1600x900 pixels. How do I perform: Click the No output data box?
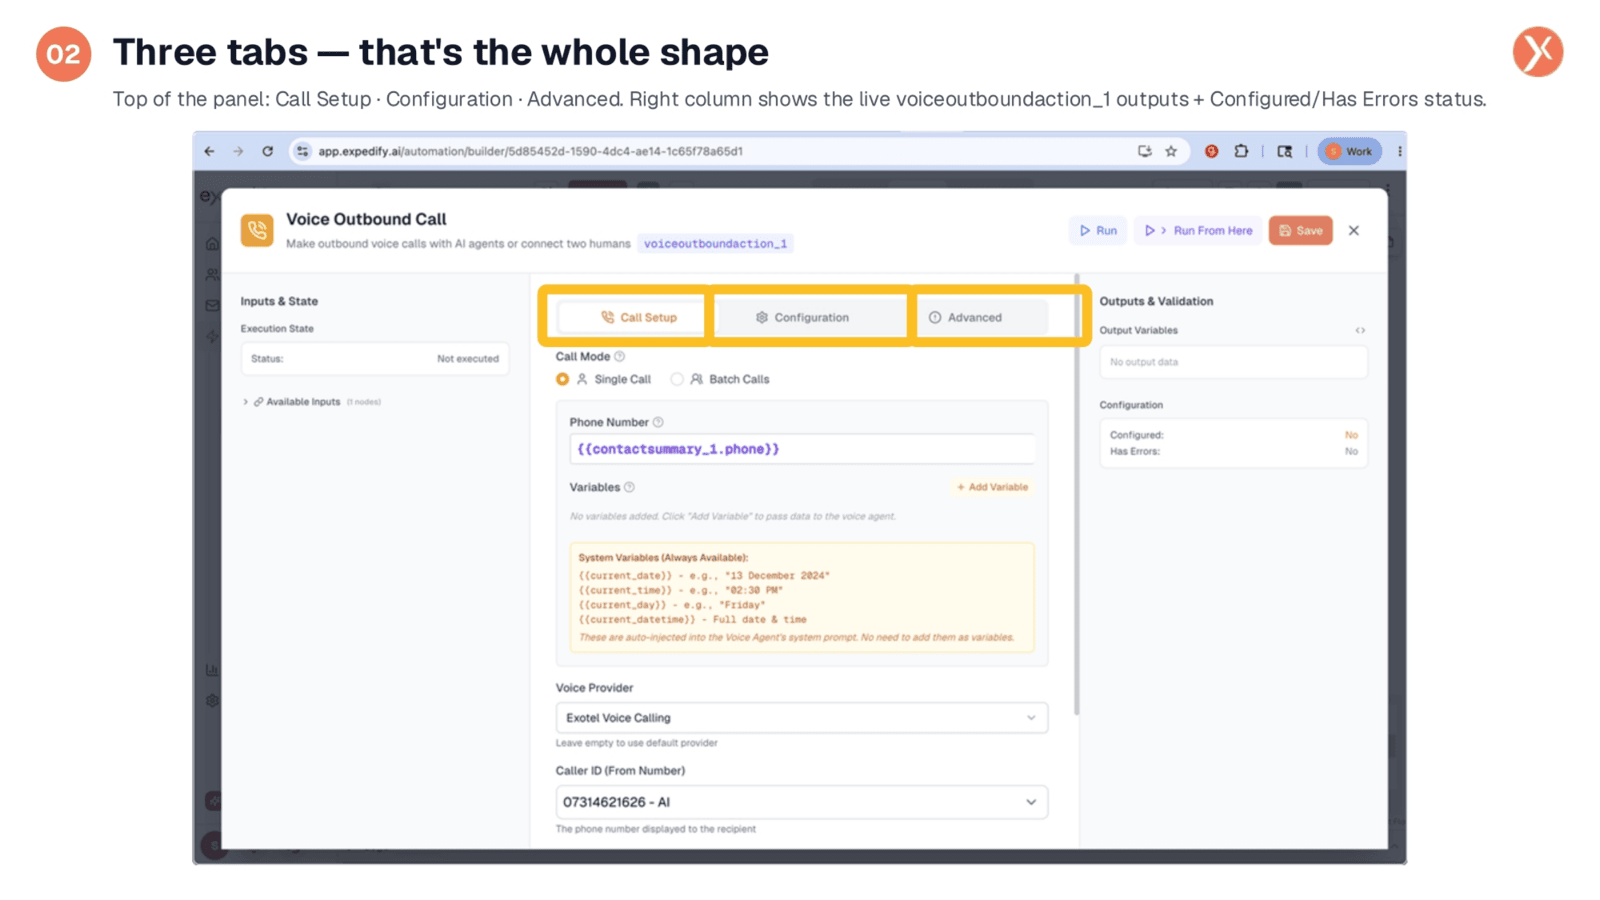coord(1233,362)
